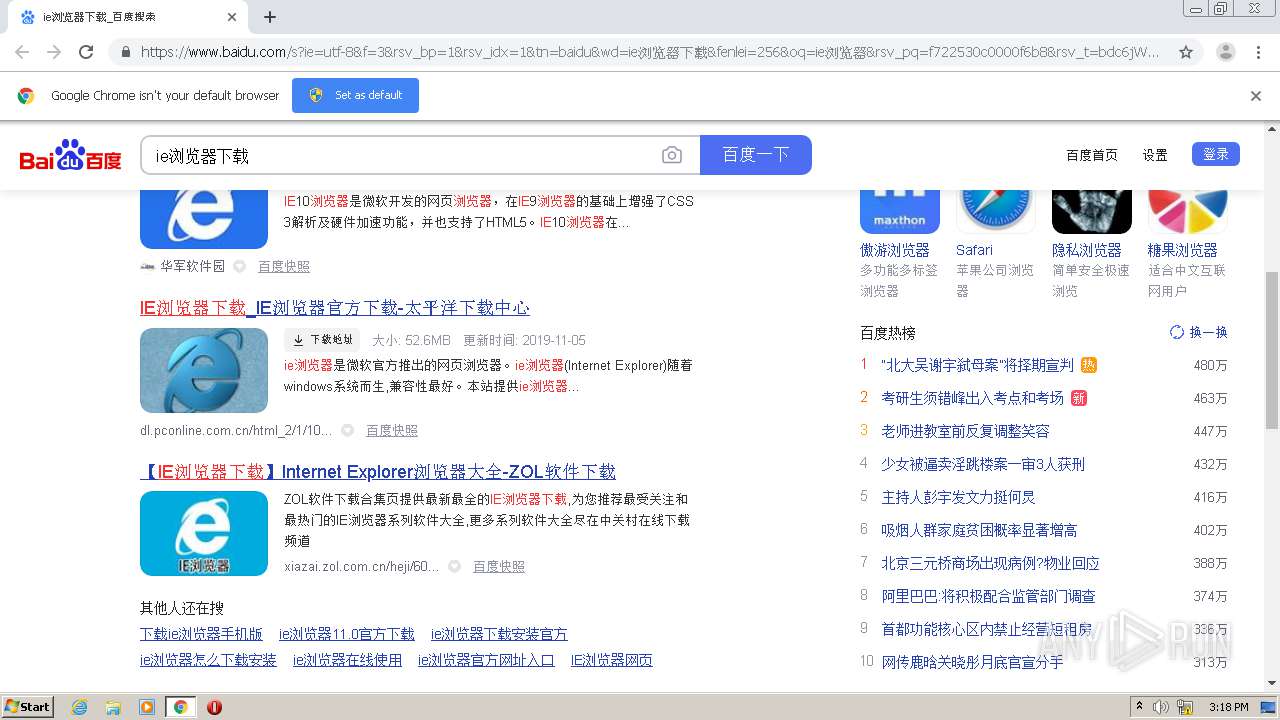Open volume speaker tray icon
1280x720 pixels.
(1161, 707)
